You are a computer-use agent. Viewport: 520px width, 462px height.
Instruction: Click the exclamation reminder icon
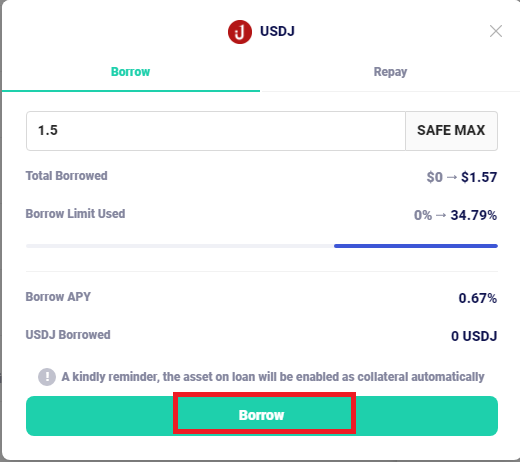[47, 377]
